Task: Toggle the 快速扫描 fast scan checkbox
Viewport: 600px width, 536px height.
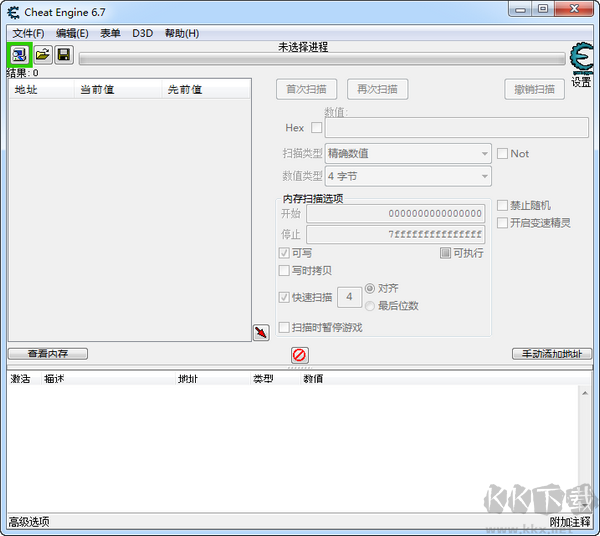Action: point(284,297)
